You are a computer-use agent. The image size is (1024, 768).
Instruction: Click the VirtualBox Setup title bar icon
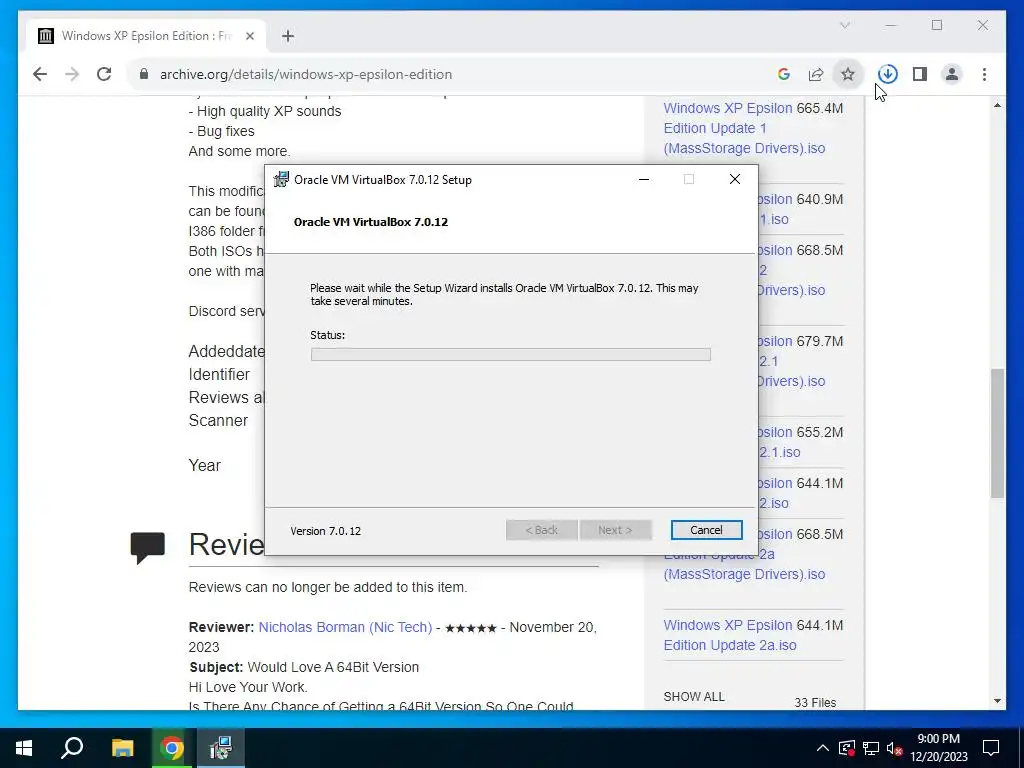[x=281, y=180]
